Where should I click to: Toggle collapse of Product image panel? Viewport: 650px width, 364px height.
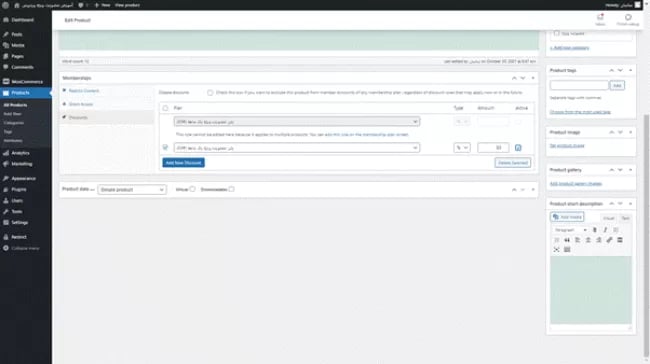631,132
